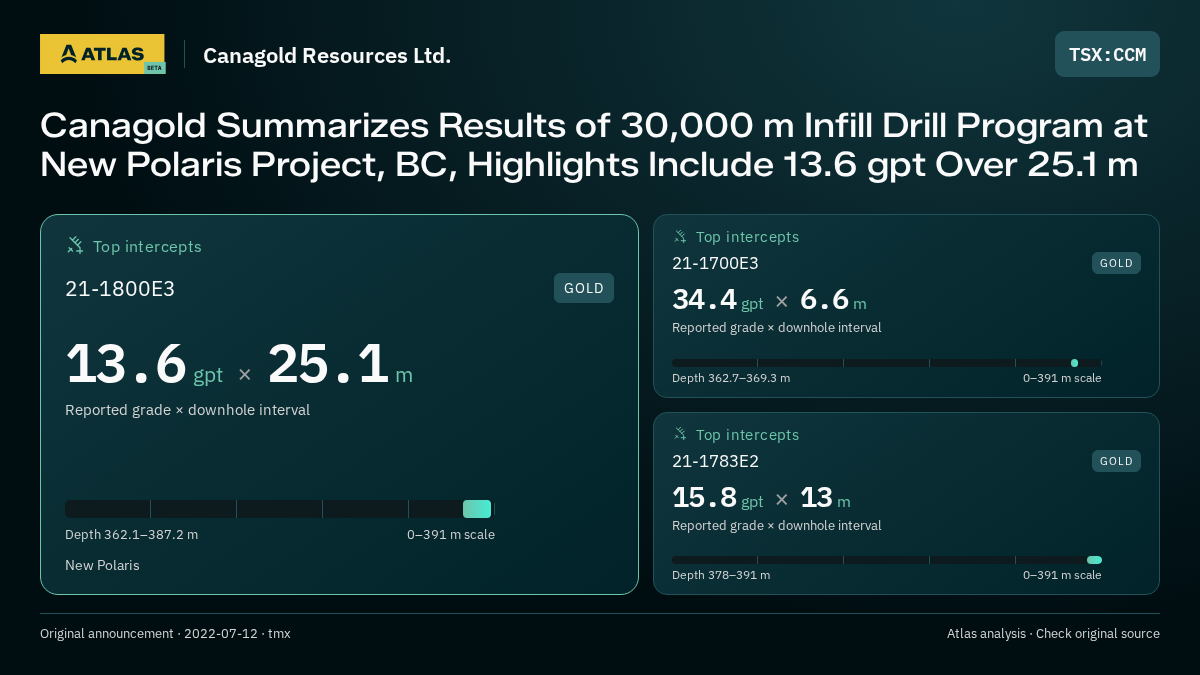Click 'Atlas analysis · Check original source' footer

[1053, 633]
